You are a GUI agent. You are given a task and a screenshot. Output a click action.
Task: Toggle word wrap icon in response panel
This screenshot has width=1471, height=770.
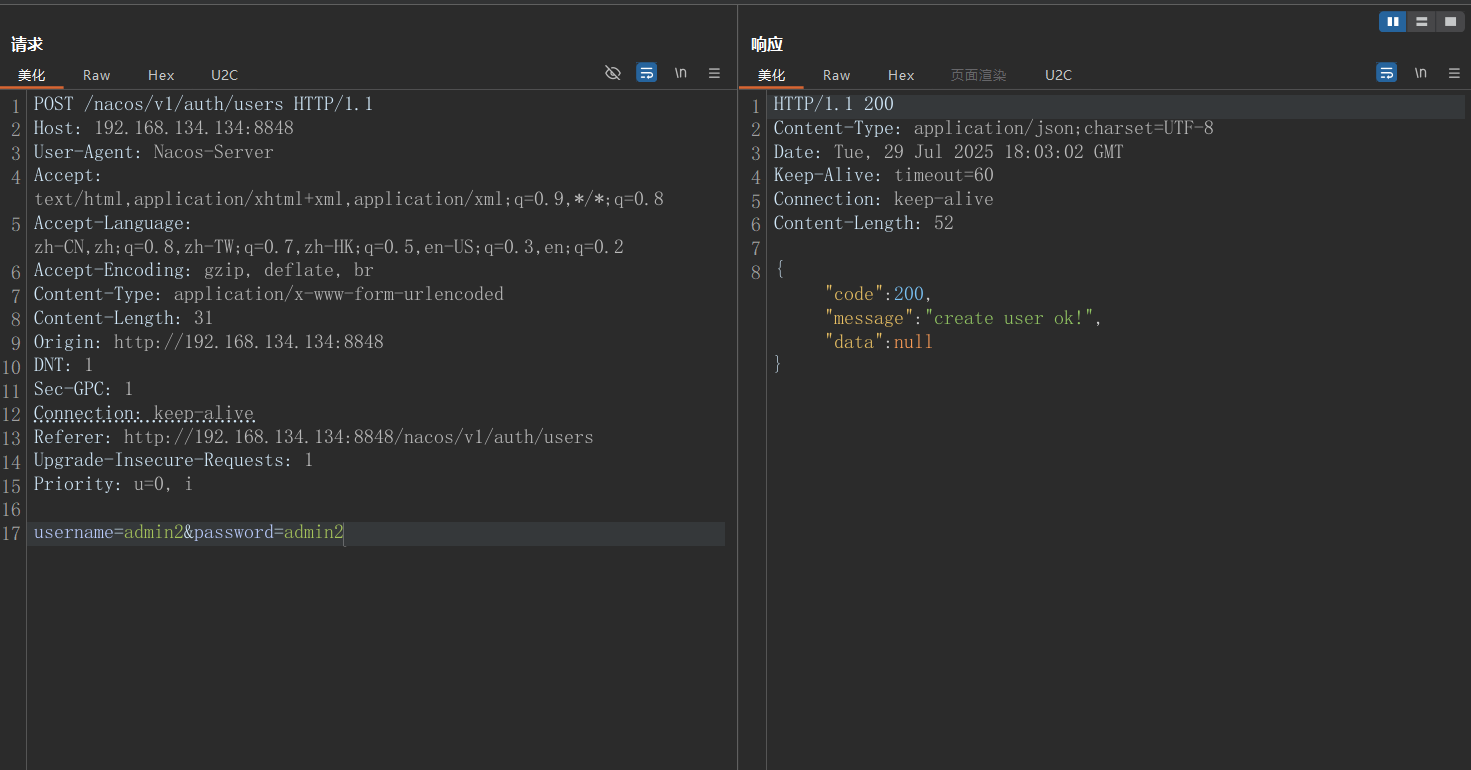coord(1386,73)
